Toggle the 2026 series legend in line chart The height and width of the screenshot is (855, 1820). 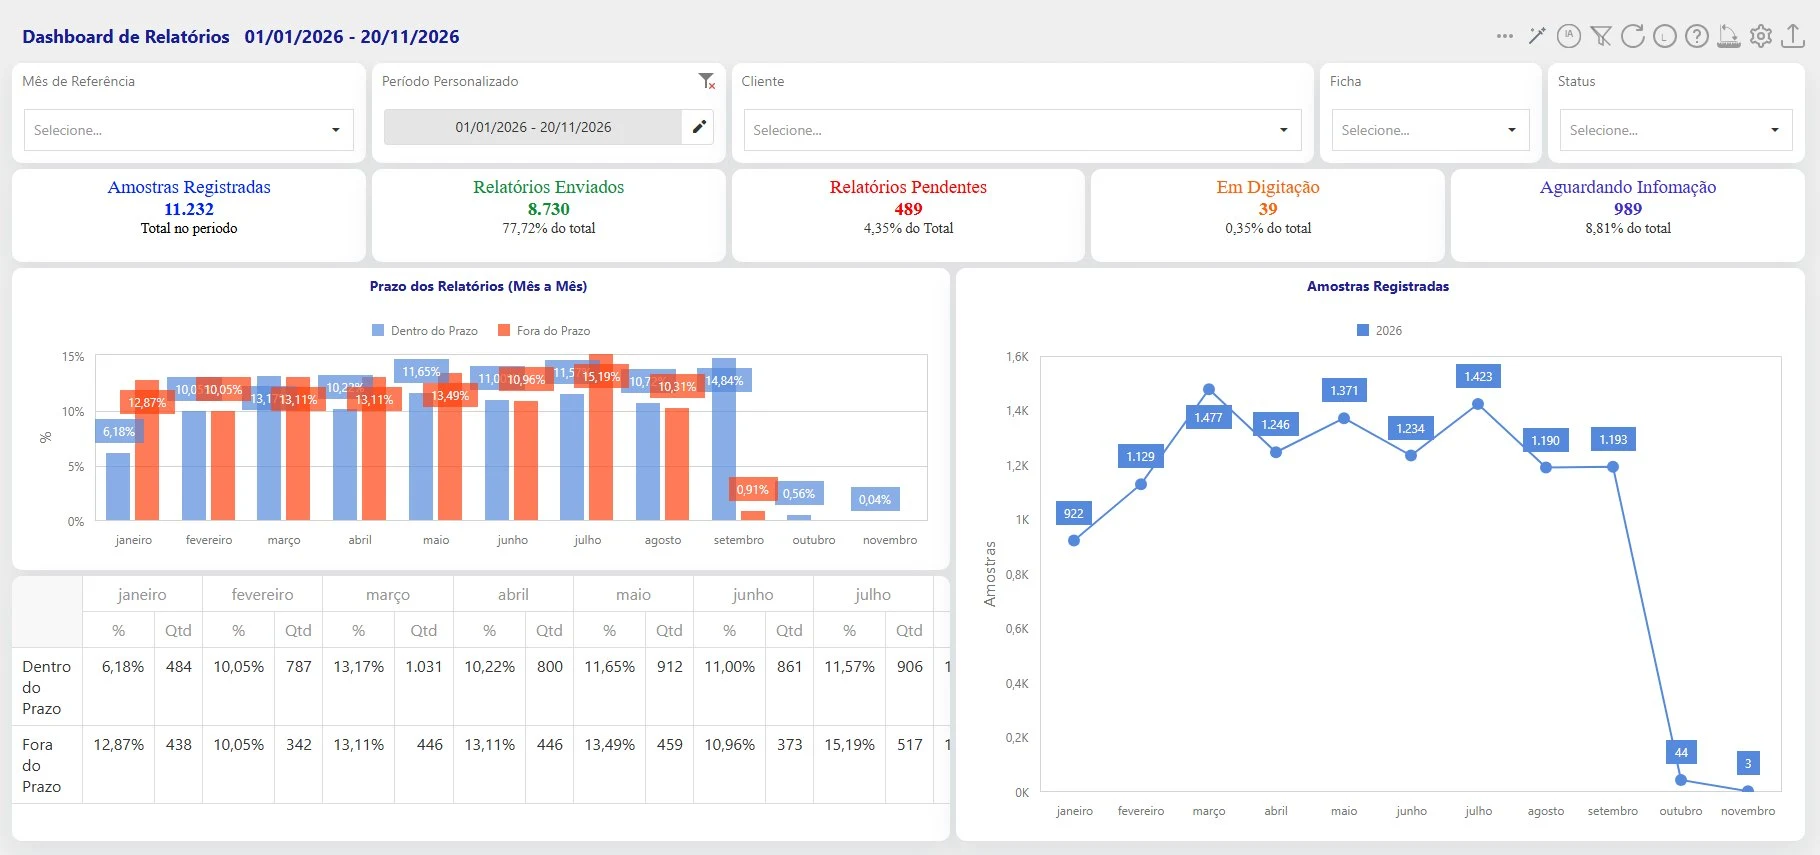(x=1379, y=331)
